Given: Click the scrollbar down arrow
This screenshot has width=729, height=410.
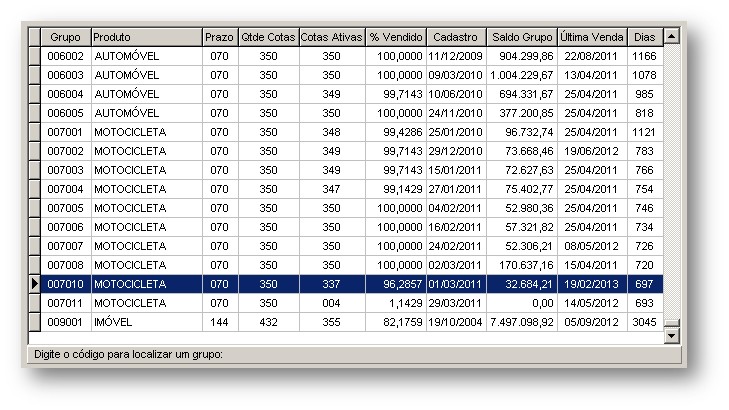Looking at the screenshot, I should (671, 335).
